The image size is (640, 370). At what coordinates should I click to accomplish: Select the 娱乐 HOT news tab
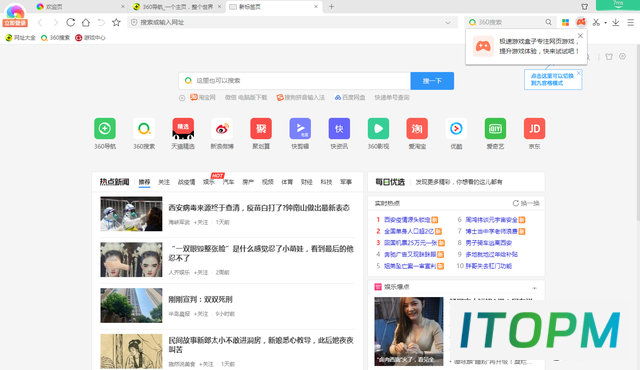click(x=209, y=182)
